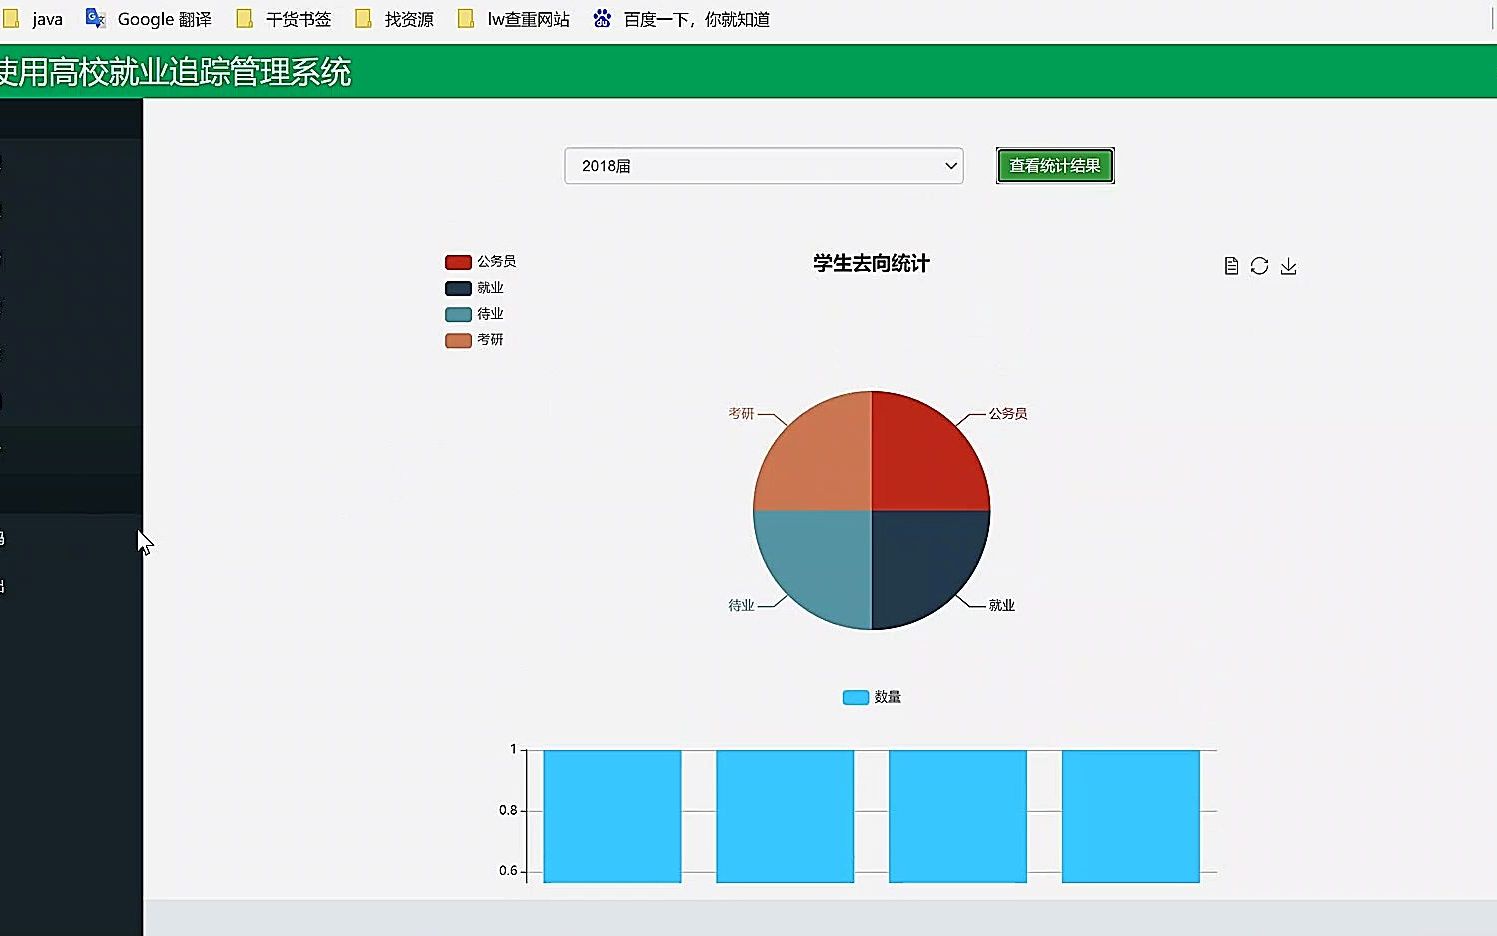
Task: Click the refresh/restore icon above the pie chart
Action: [1258, 265]
